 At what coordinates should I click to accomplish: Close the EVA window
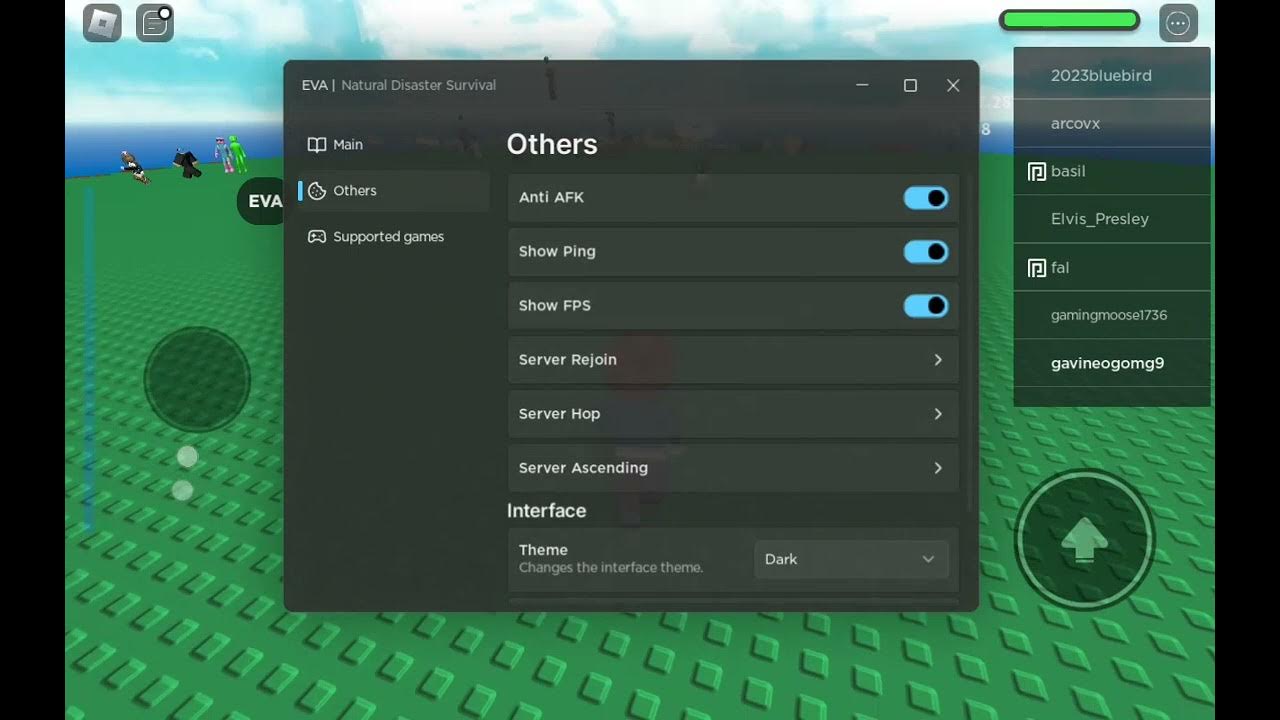(953, 86)
